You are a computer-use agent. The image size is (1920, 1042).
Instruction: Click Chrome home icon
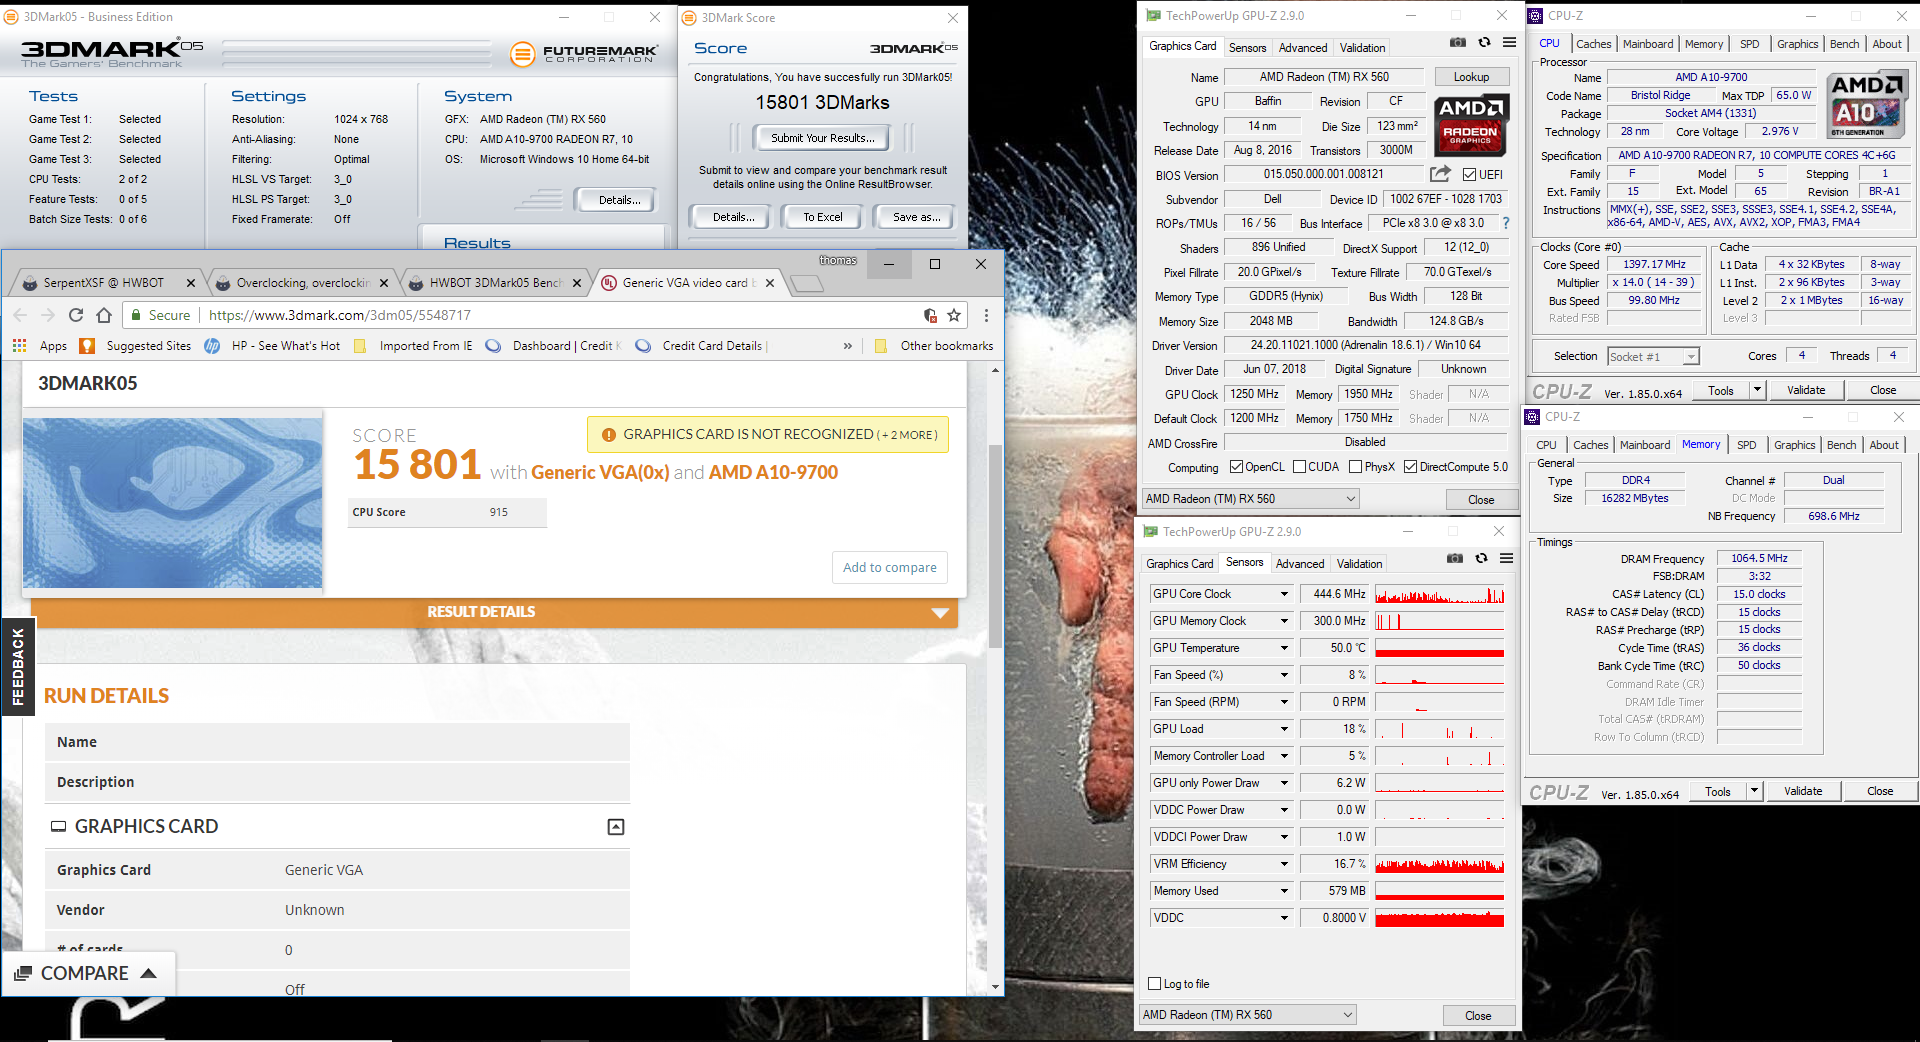click(104, 315)
